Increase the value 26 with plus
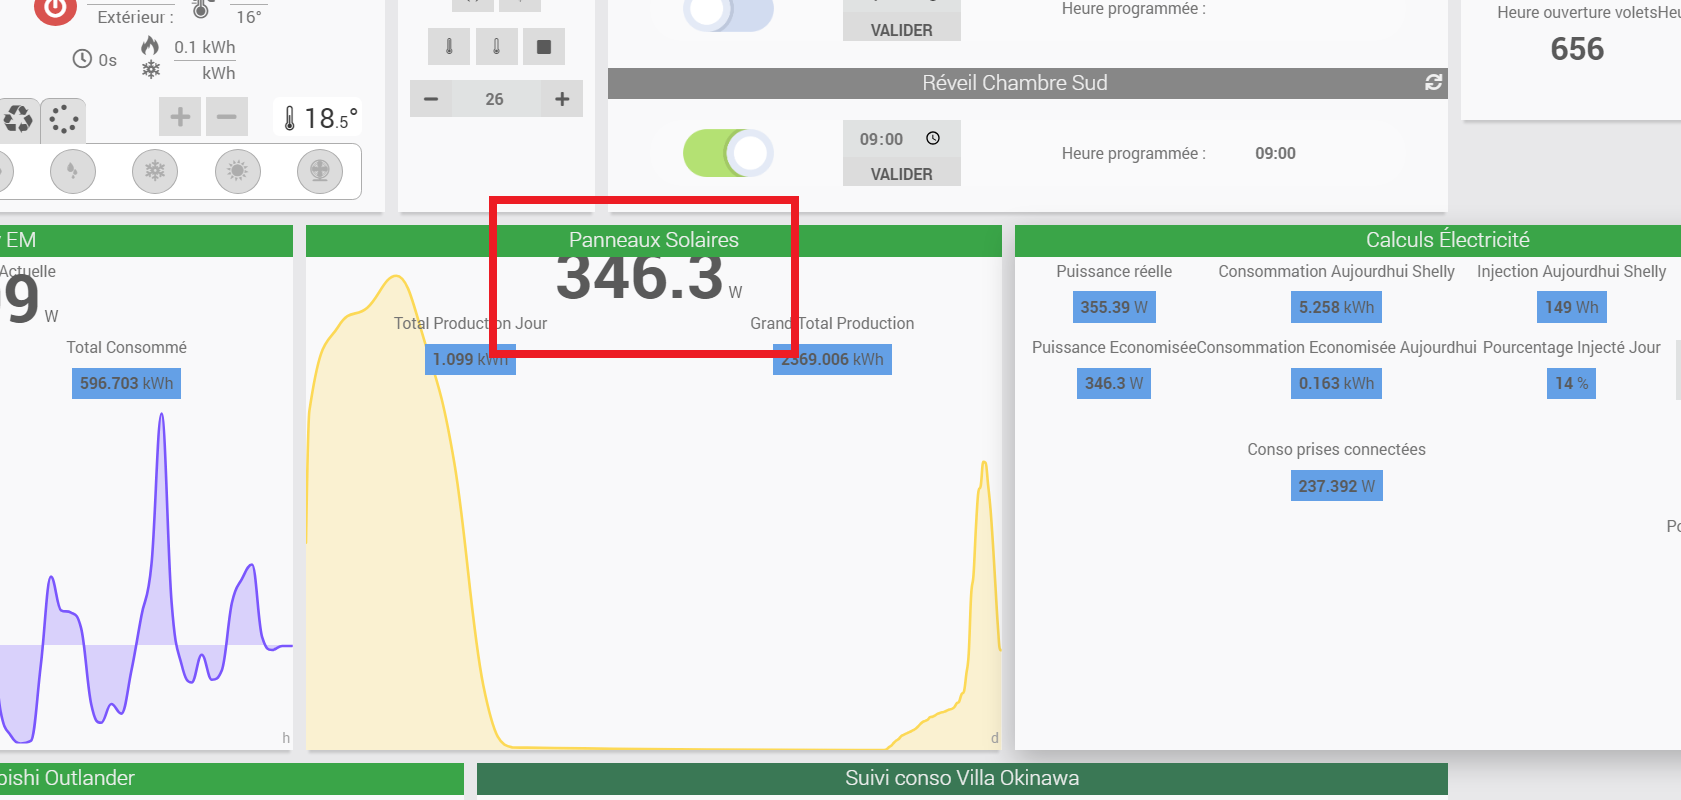The image size is (1681, 800). (562, 99)
